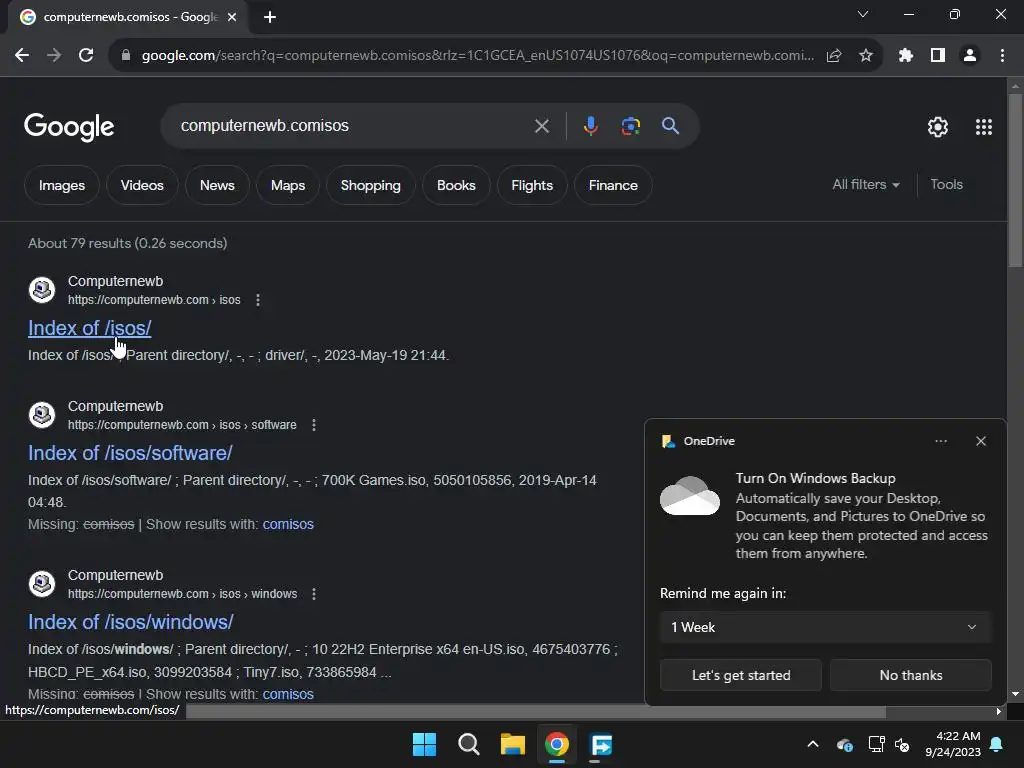The width and height of the screenshot is (1024, 768).
Task: Open more options for the /isos result
Action: tap(258, 300)
